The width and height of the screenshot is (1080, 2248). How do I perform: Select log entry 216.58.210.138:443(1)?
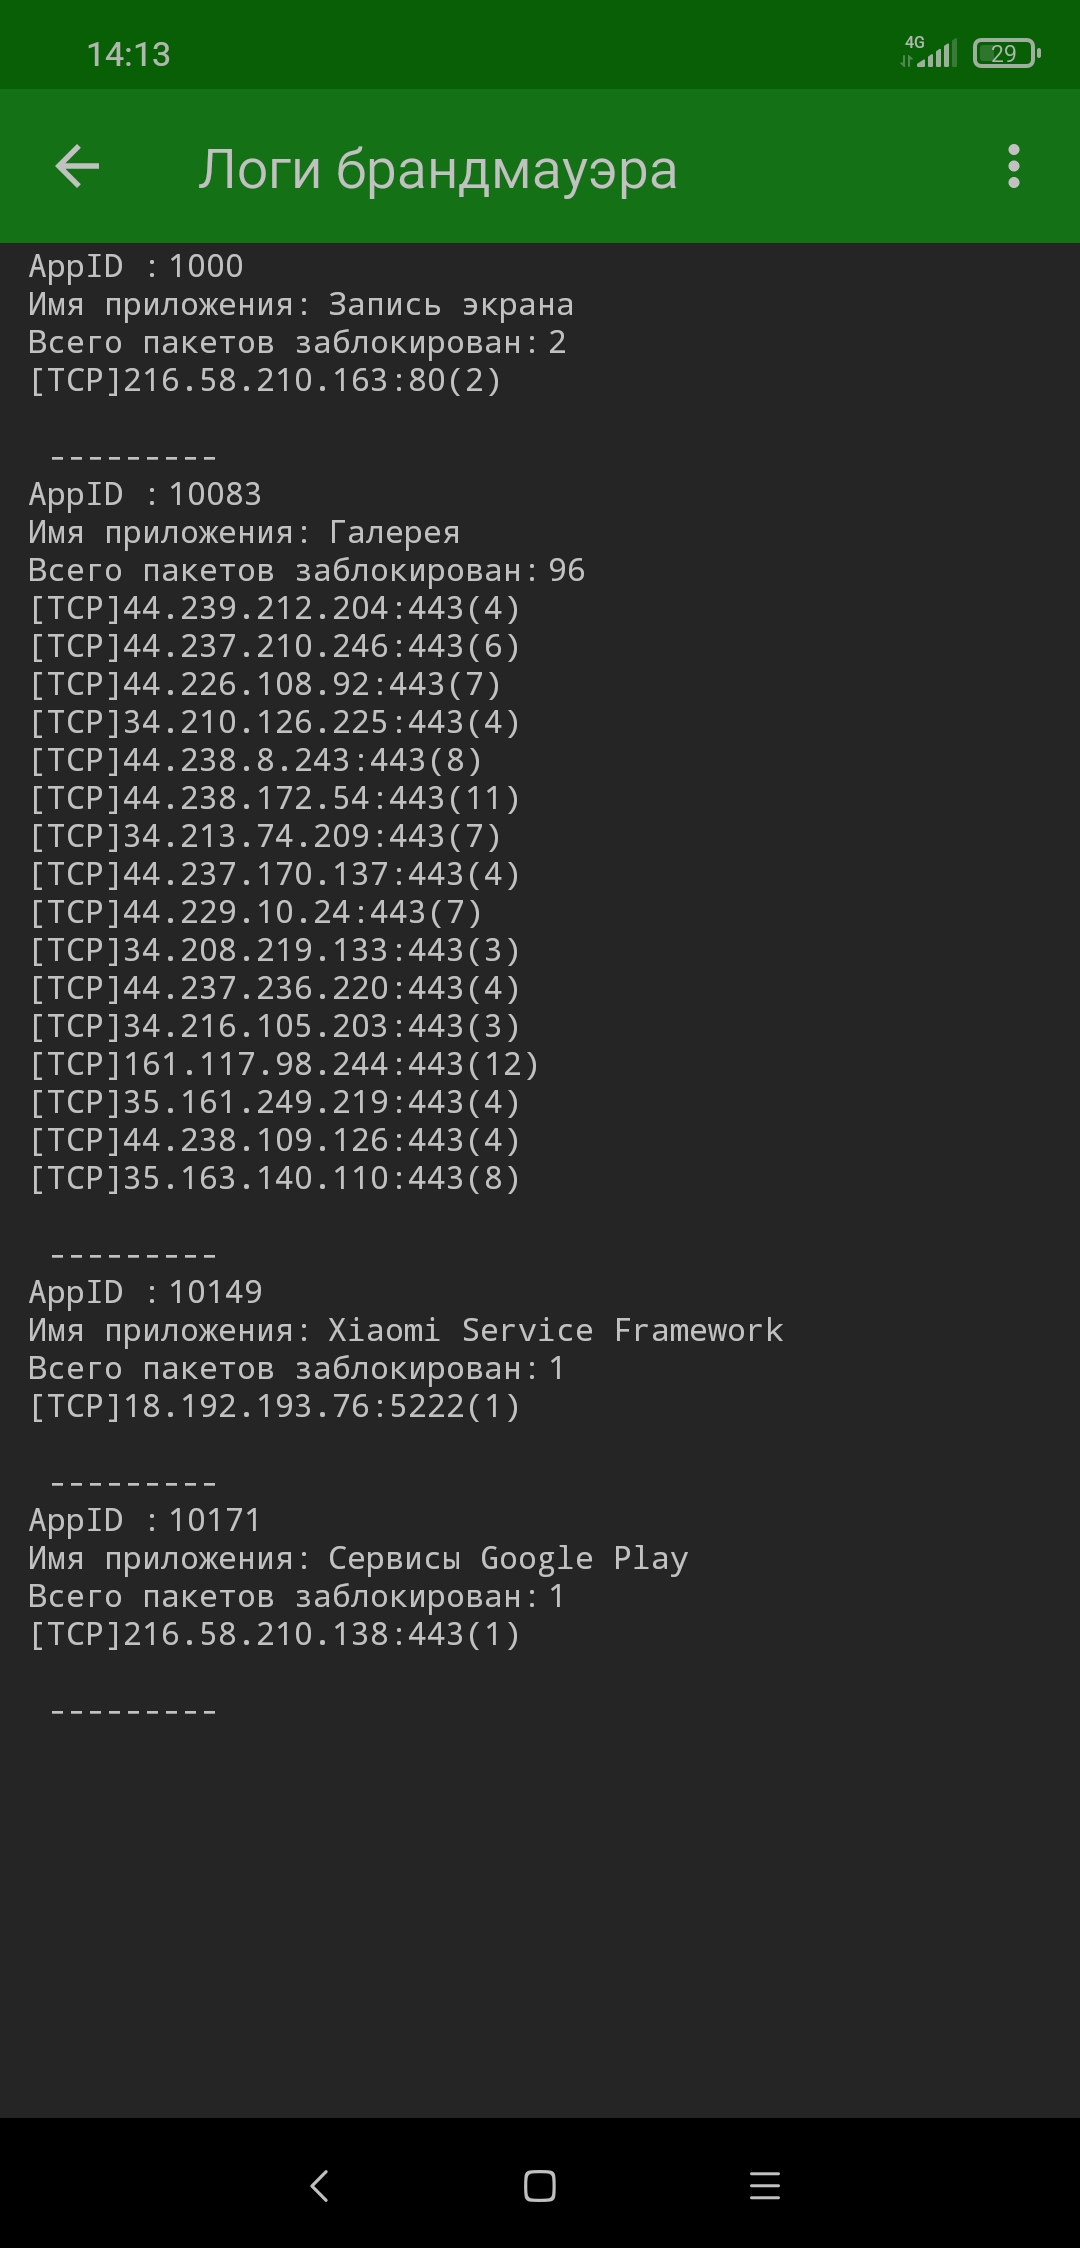(x=275, y=1634)
